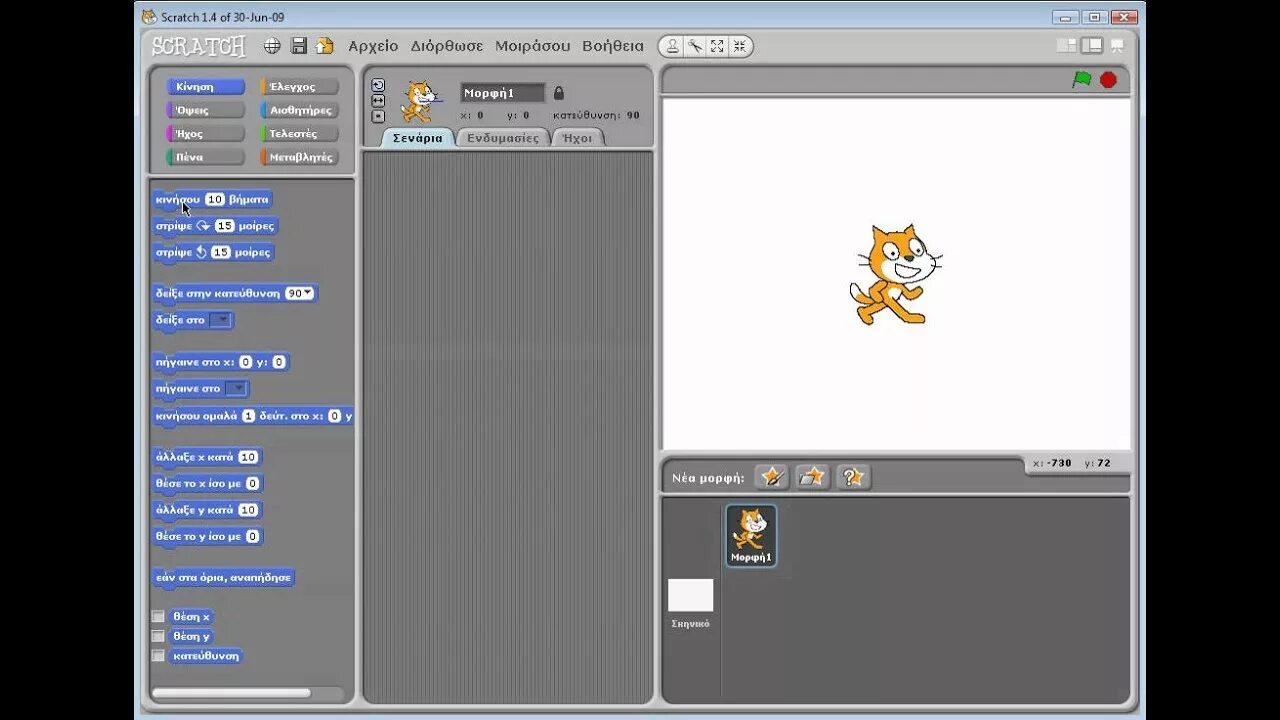The image size is (1280, 720).
Task: Select the grow sprite tool
Action: coord(717,46)
